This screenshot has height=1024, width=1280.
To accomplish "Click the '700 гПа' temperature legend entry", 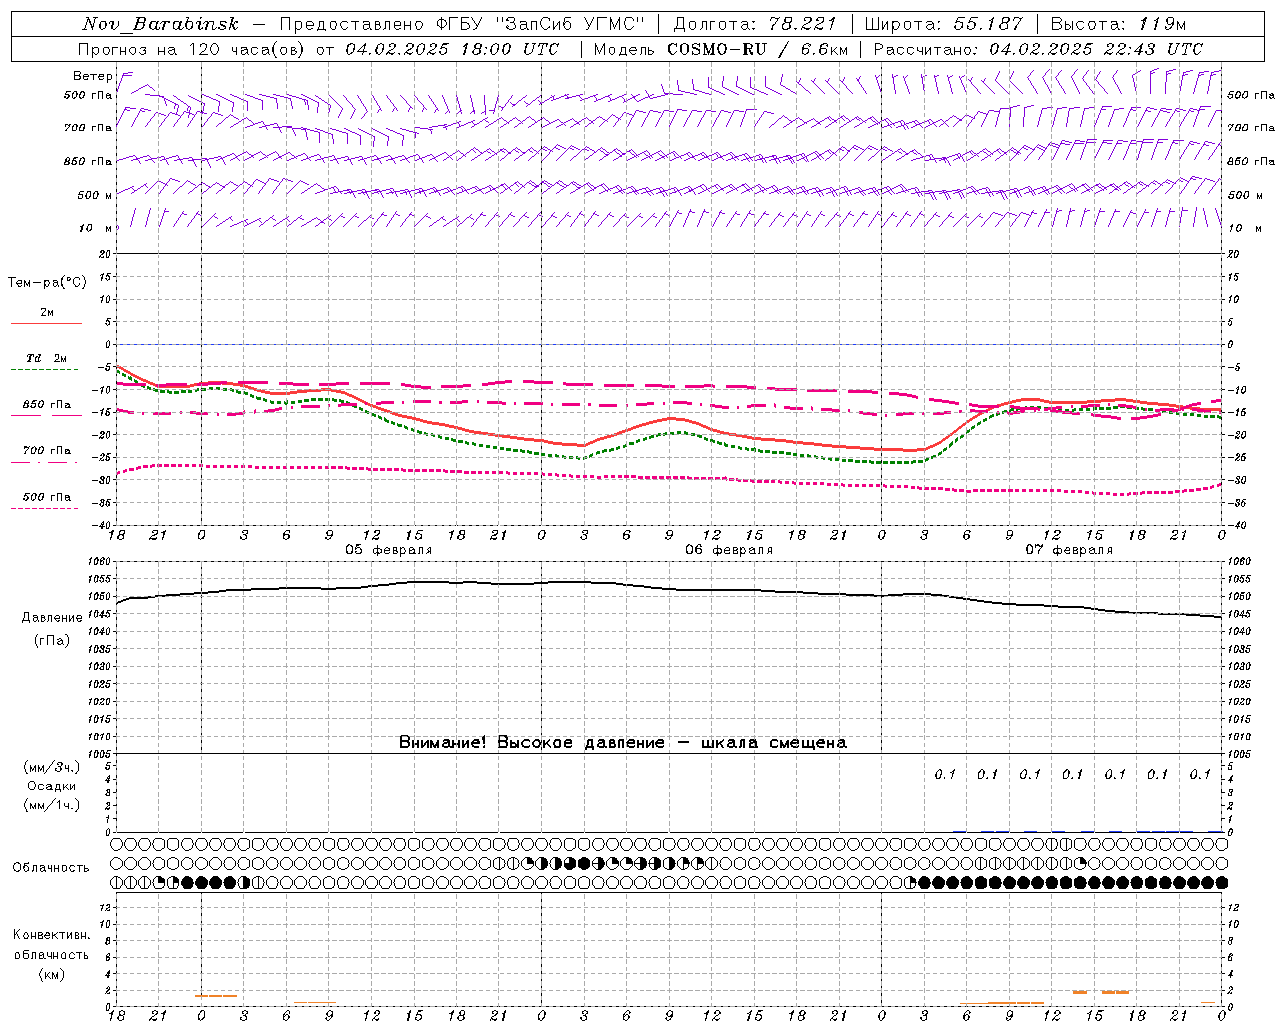I will [47, 451].
